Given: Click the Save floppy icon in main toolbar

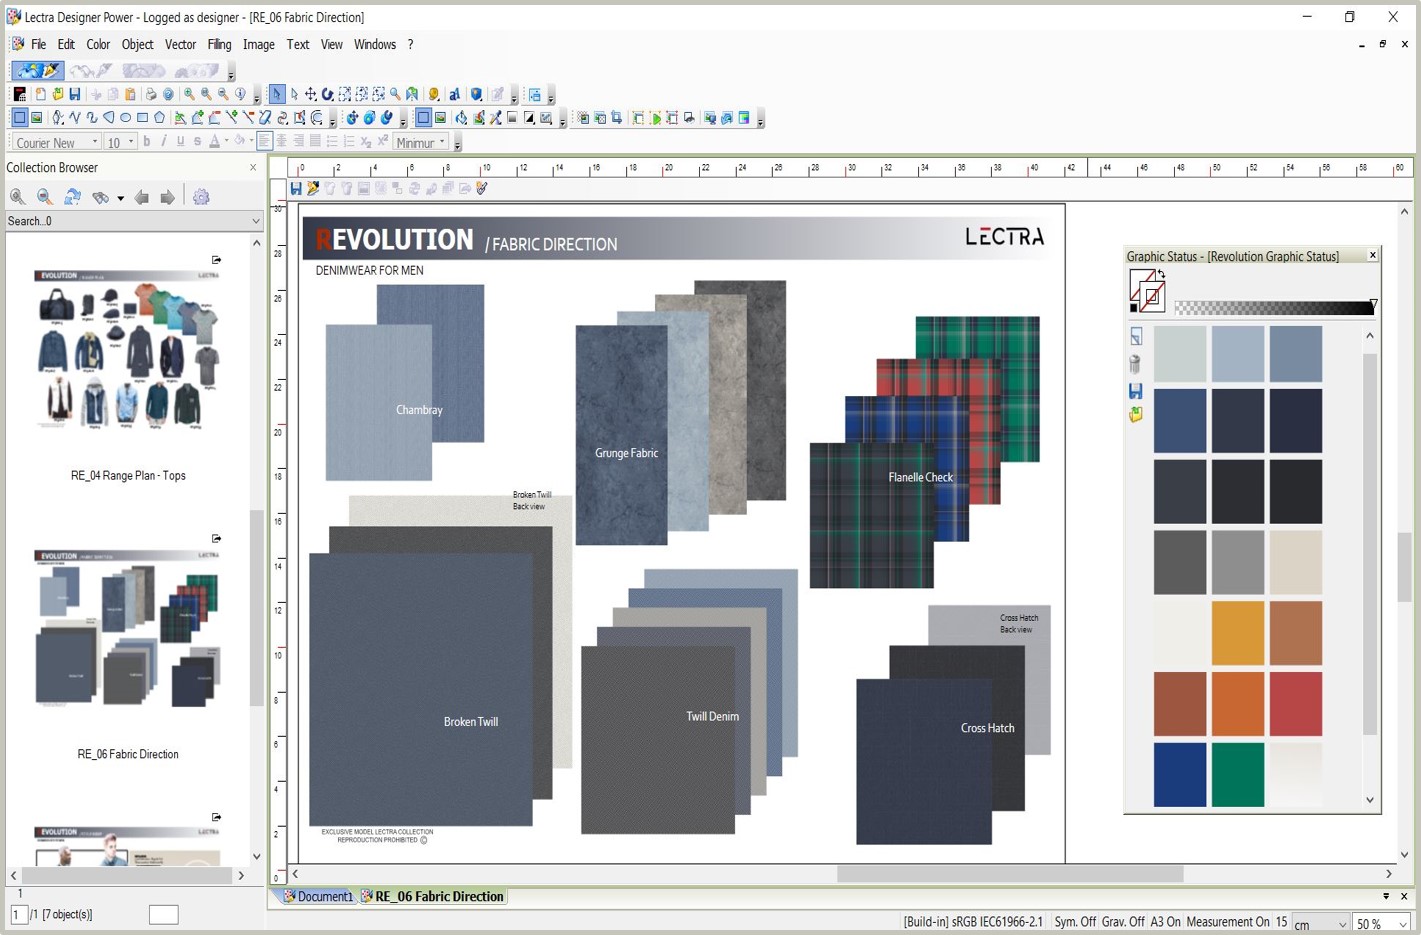Looking at the screenshot, I should 75,94.
